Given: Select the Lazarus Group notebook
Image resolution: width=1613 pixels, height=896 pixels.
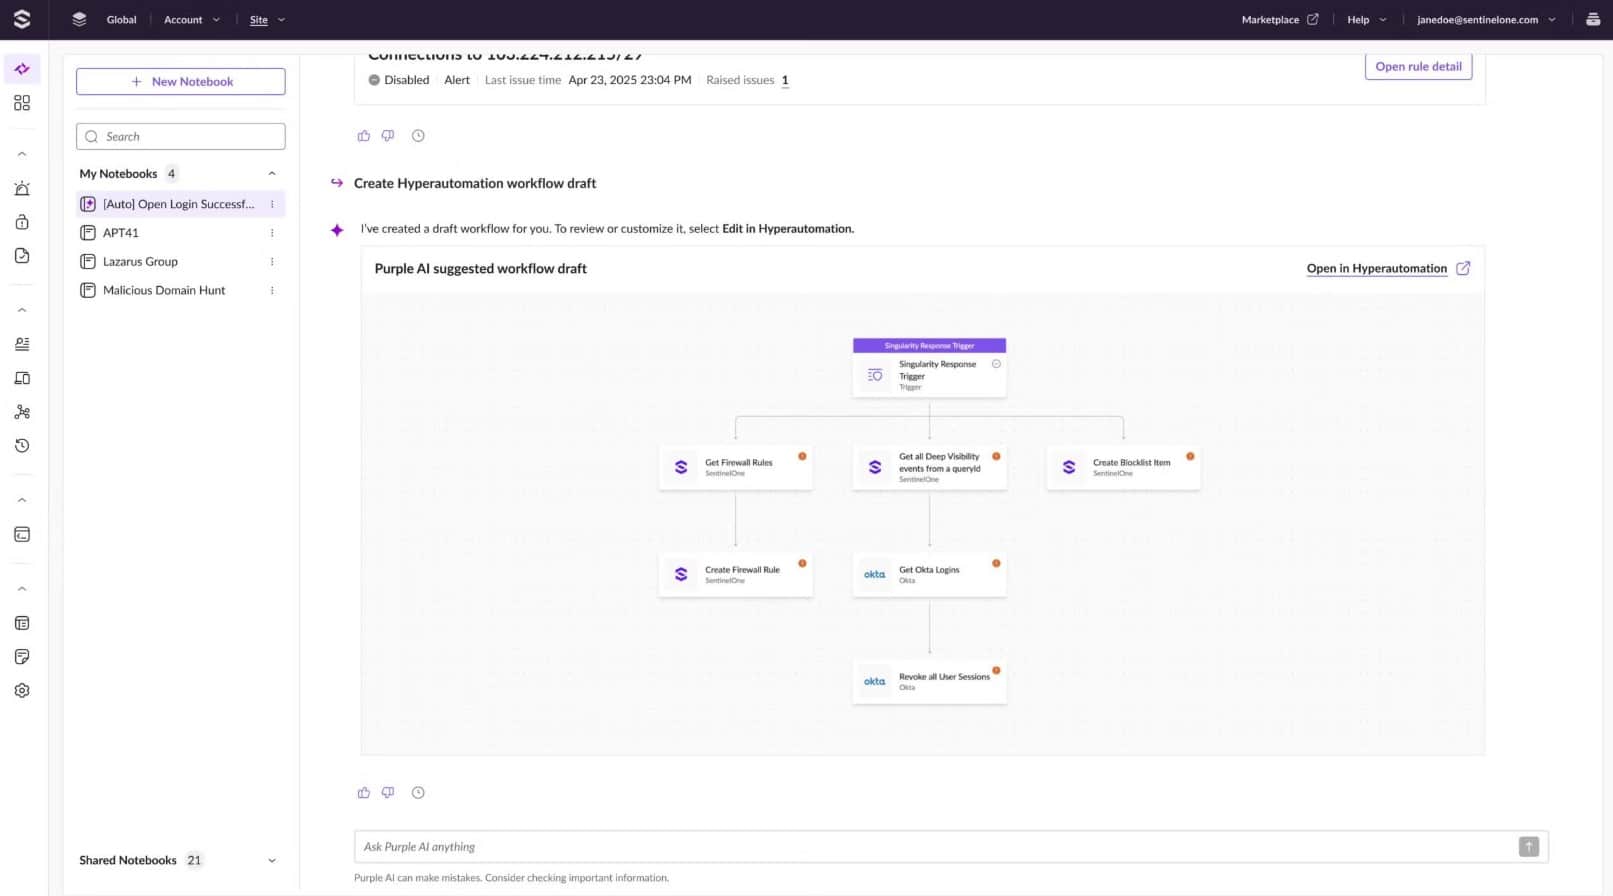Looking at the screenshot, I should coord(181,262).
